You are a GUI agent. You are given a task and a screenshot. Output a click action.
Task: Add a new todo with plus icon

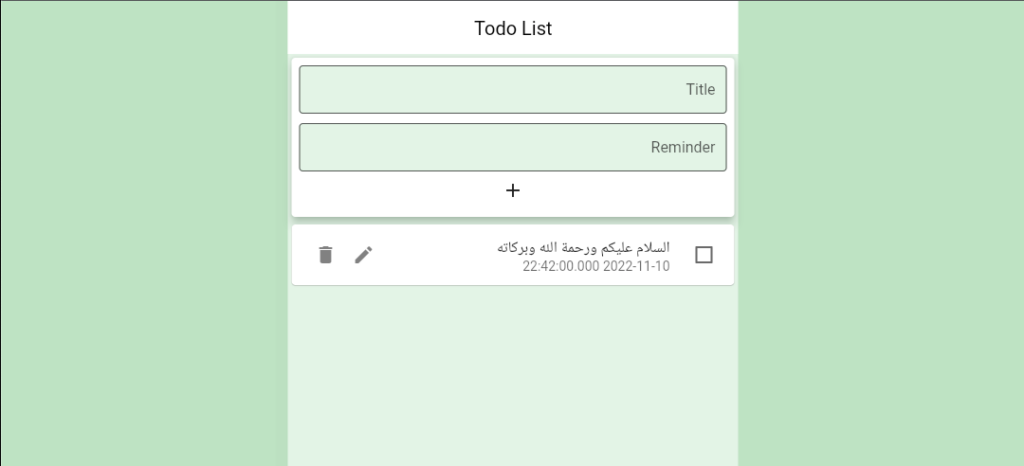[513, 191]
